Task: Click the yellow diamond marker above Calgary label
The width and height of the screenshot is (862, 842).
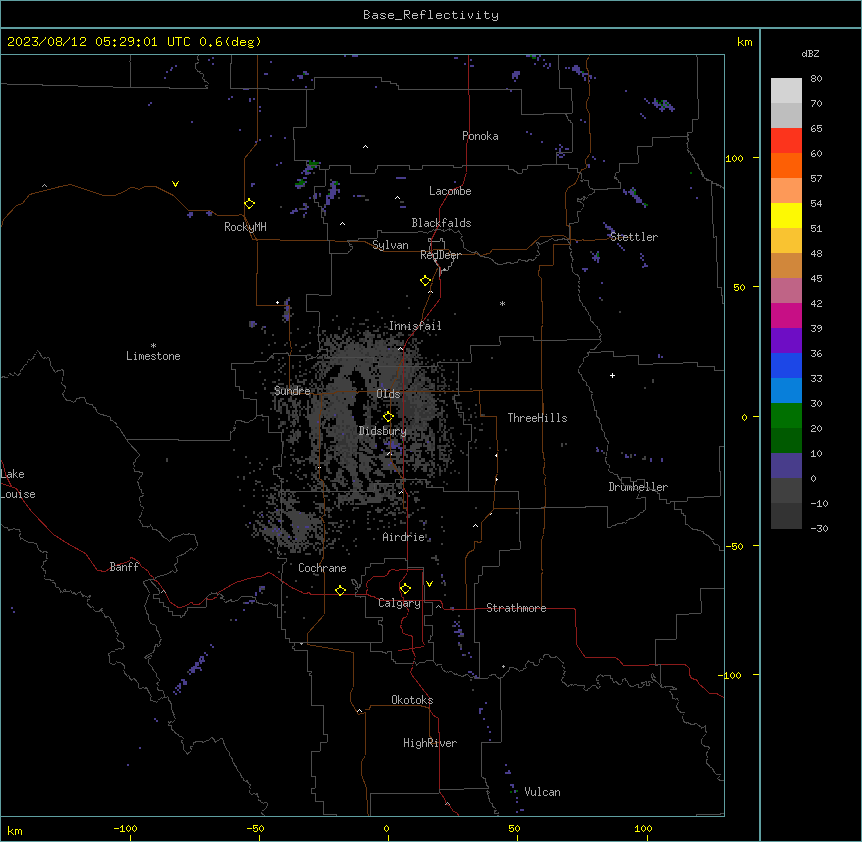Action: coord(405,589)
